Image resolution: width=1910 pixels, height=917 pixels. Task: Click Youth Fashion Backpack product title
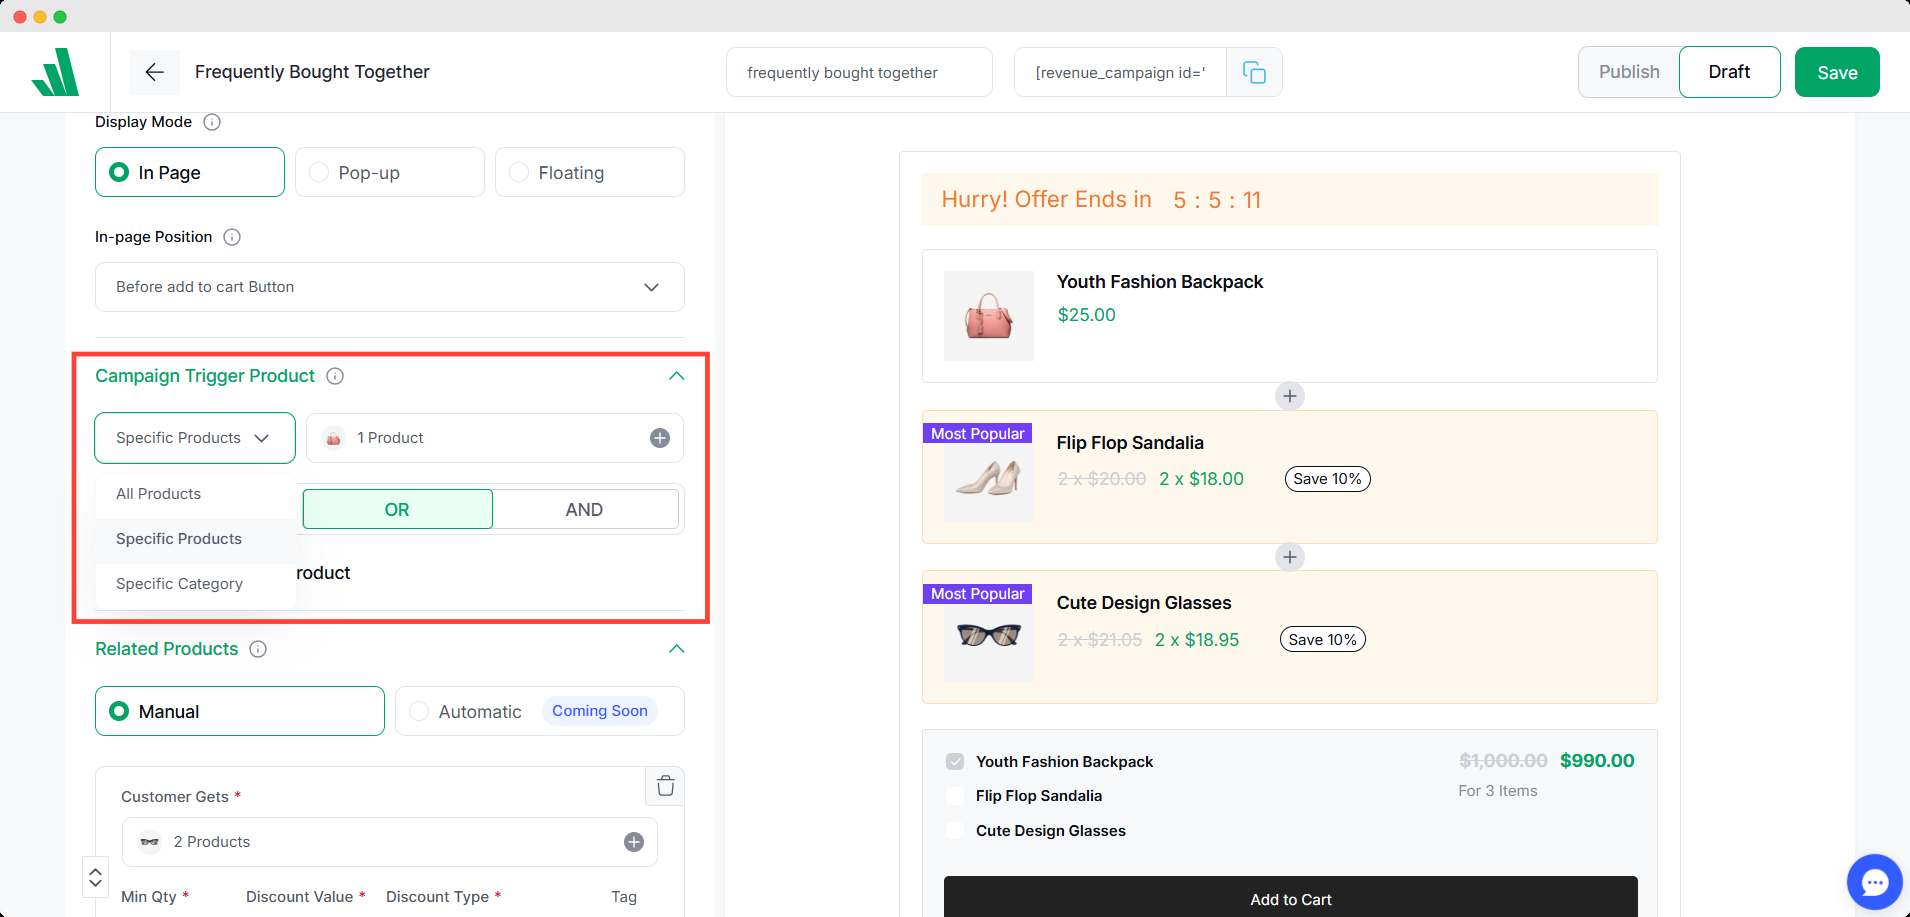(x=1160, y=282)
